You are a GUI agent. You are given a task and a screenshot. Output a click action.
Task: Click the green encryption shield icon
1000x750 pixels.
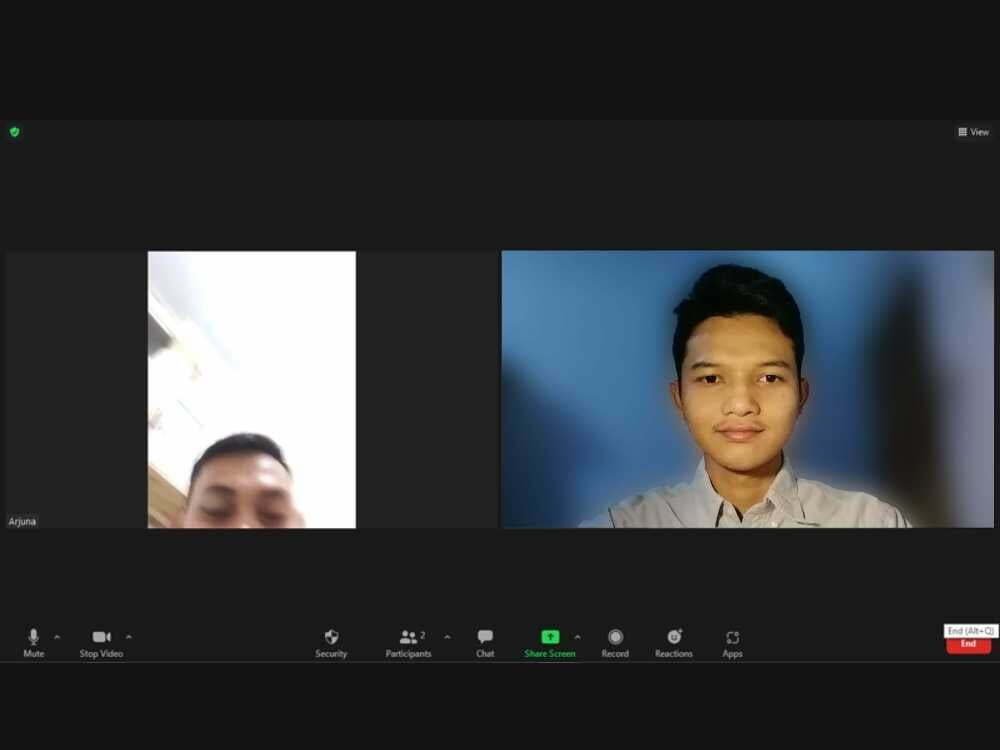[14, 132]
